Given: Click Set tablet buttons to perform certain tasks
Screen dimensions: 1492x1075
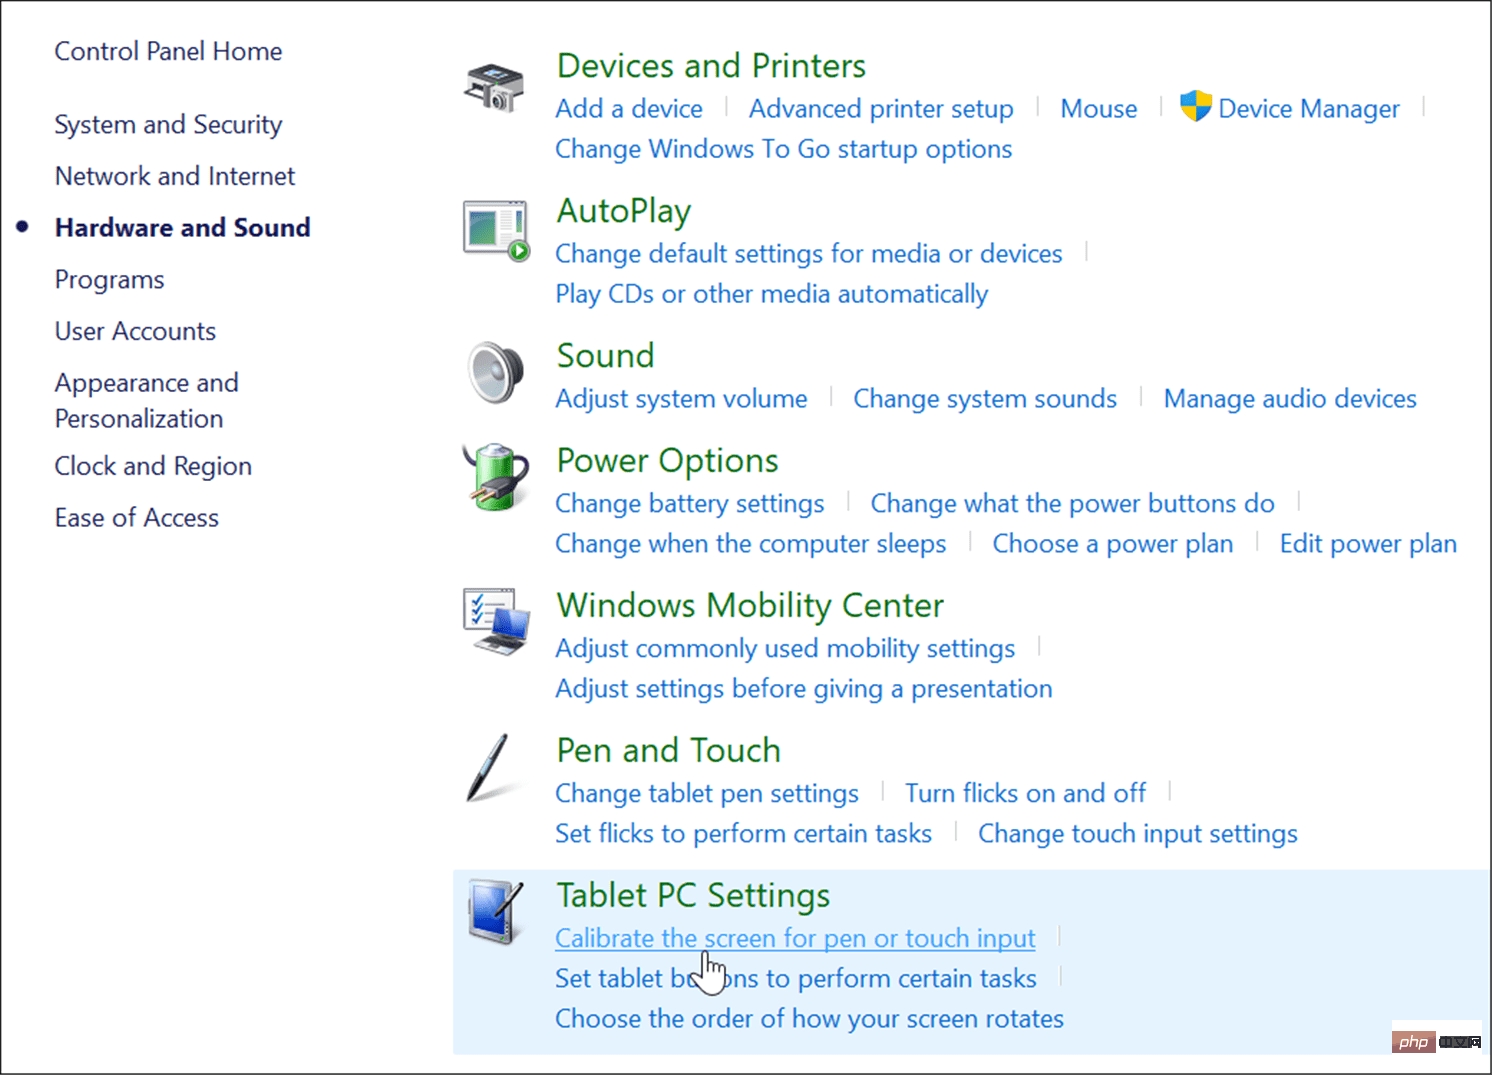Looking at the screenshot, I should 796,979.
